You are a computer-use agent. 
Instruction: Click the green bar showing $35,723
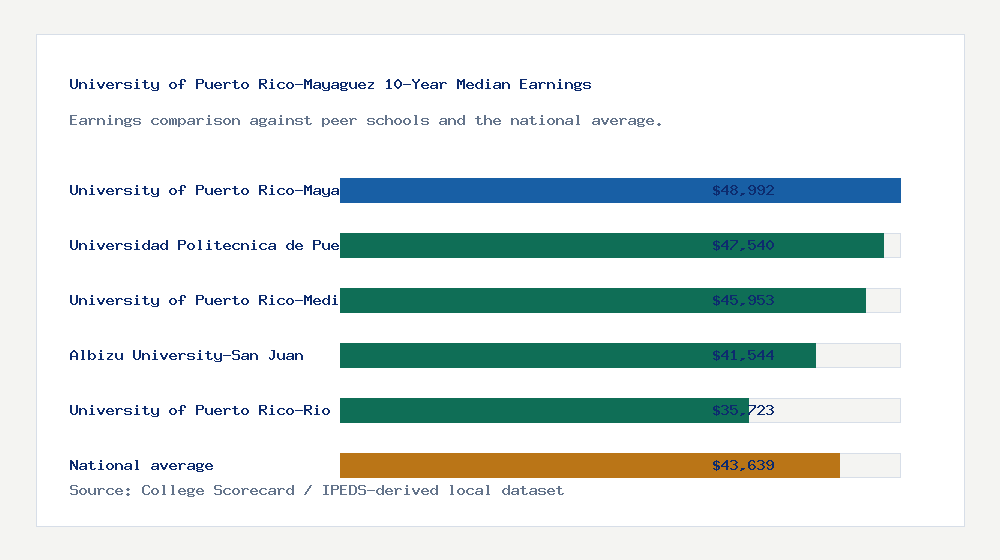click(x=544, y=410)
